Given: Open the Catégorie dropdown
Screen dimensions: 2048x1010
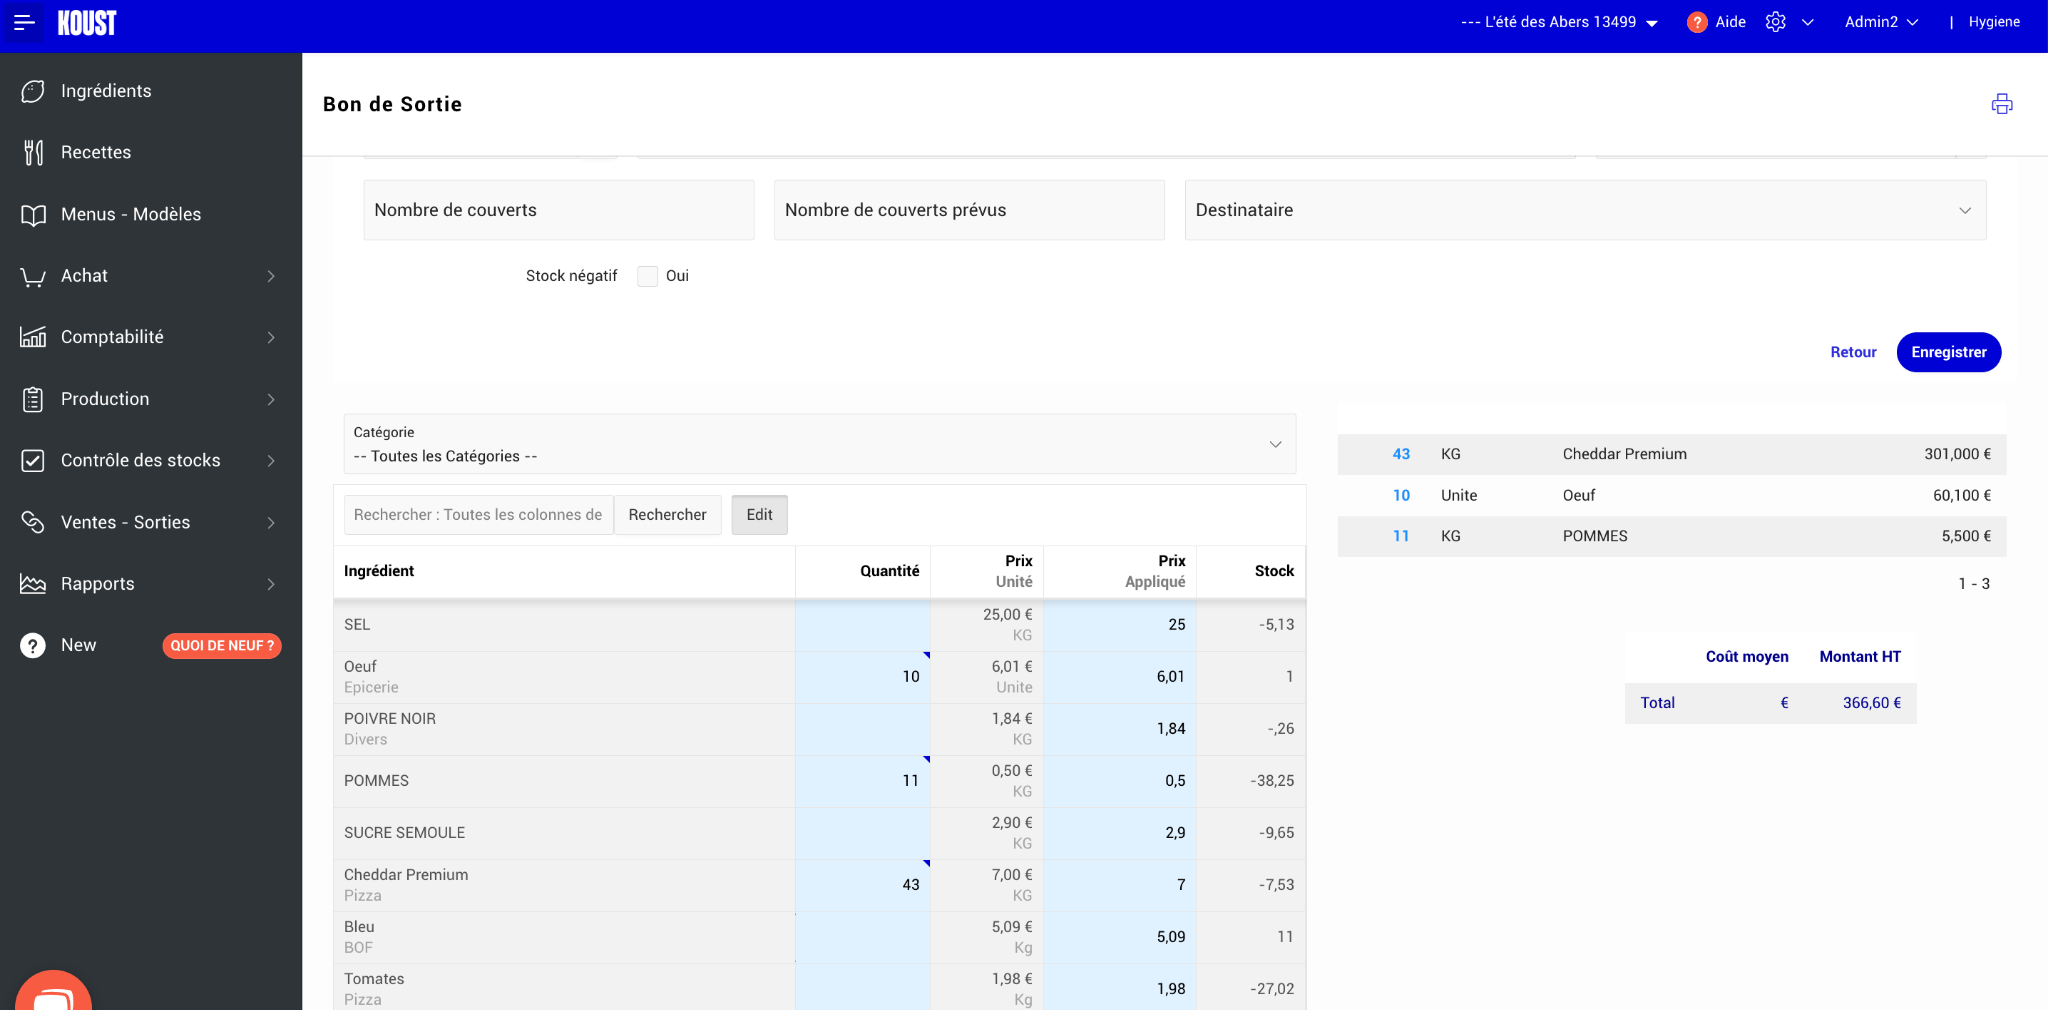Looking at the screenshot, I should pyautogui.click(x=820, y=444).
